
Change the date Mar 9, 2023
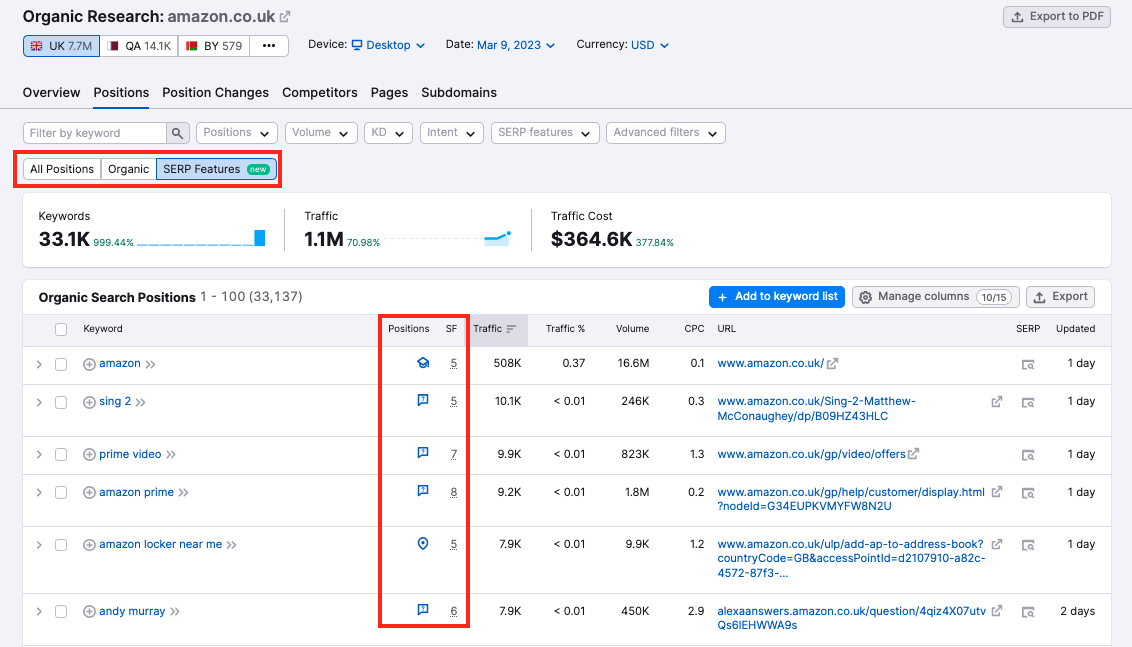[515, 45]
